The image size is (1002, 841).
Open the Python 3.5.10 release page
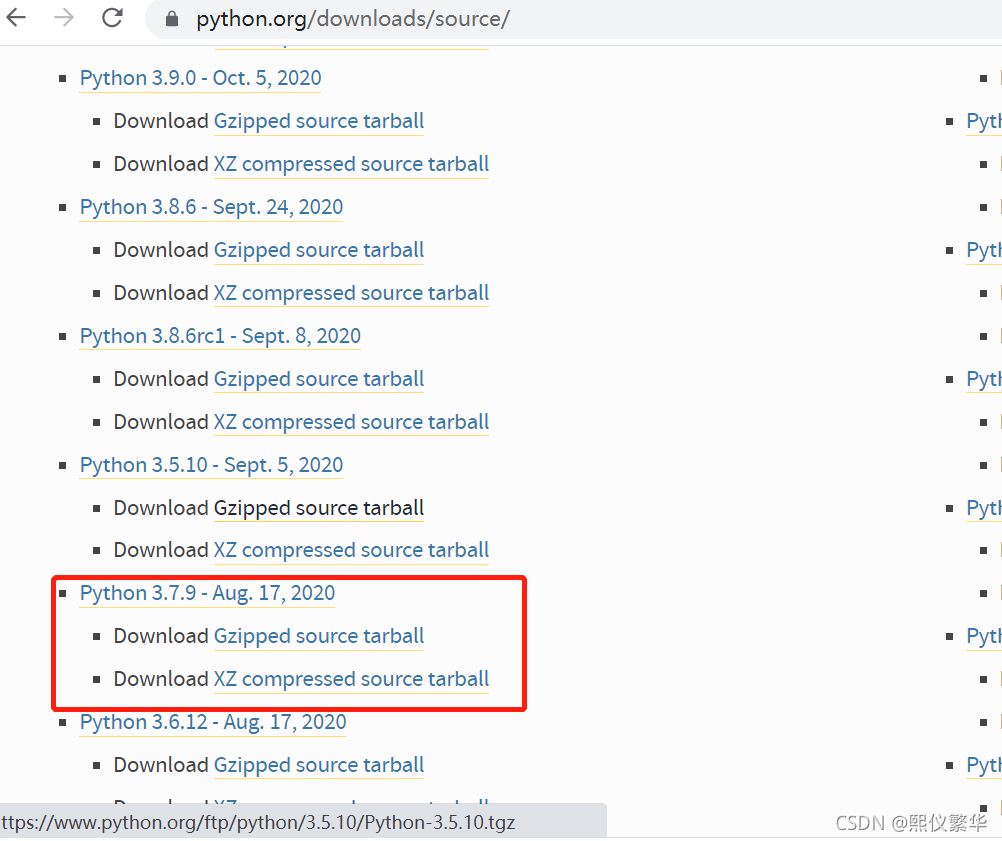pyautogui.click(x=210, y=465)
